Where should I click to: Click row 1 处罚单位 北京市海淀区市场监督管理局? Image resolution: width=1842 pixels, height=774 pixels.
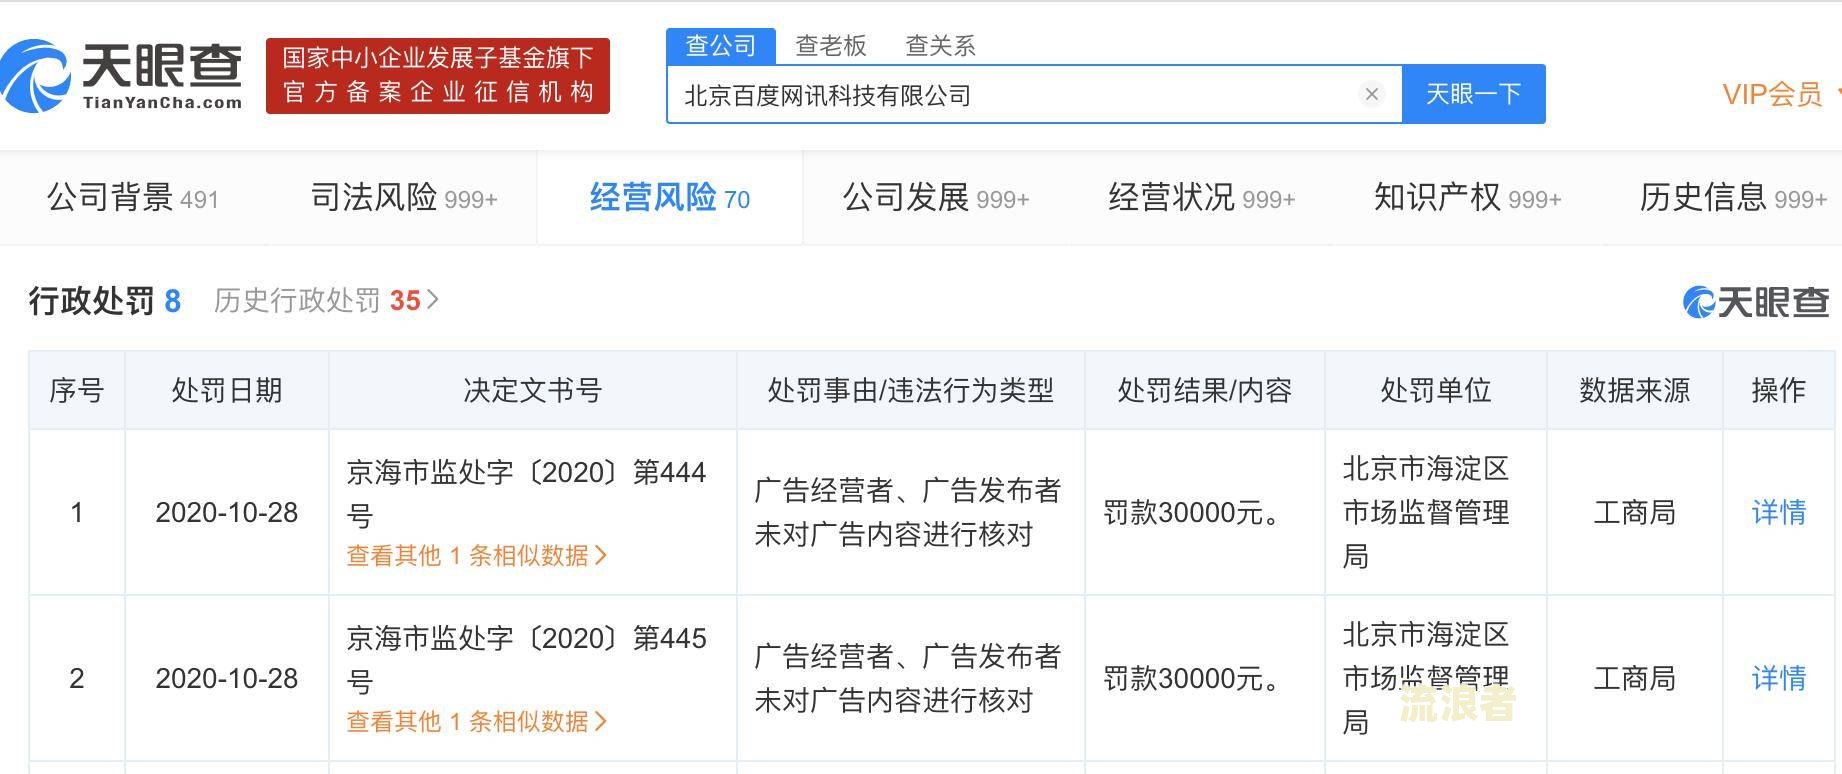(1426, 512)
